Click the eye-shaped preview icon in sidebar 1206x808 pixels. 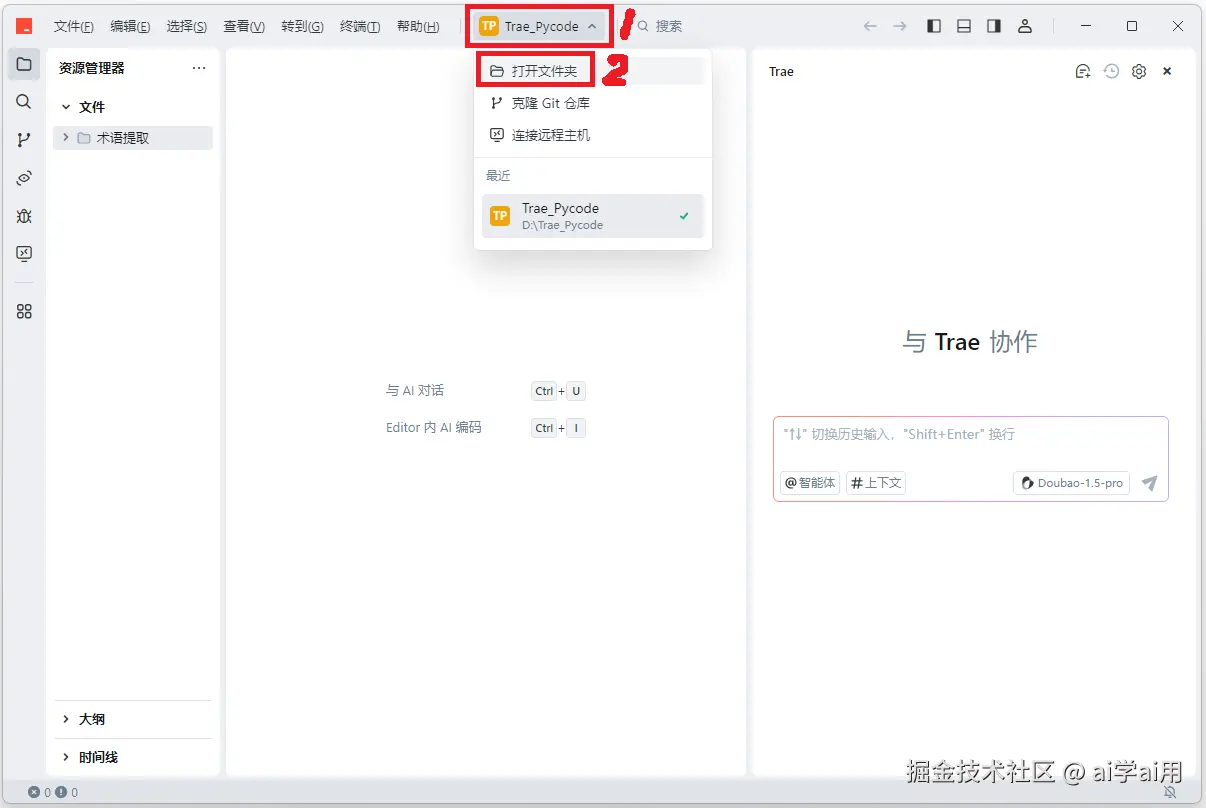[x=24, y=178]
